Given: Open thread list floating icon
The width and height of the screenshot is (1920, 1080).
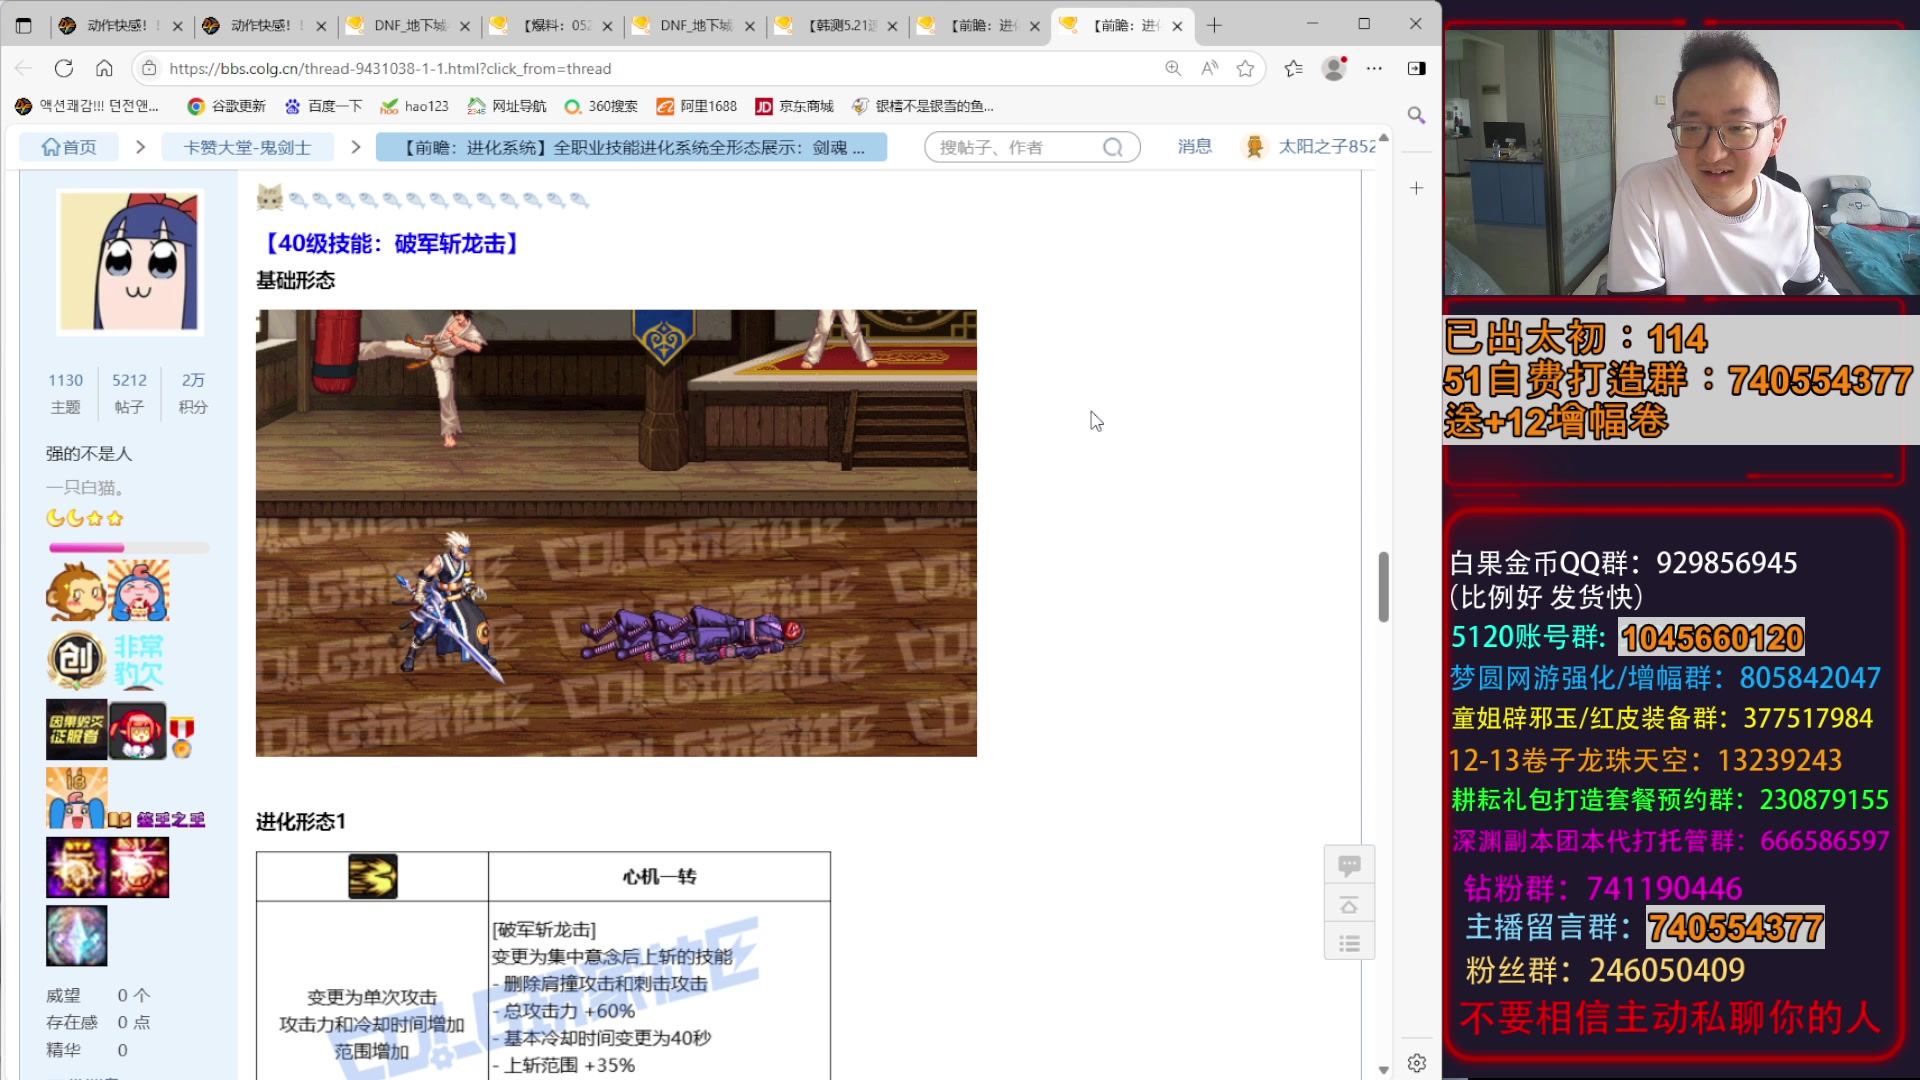Looking at the screenshot, I should tap(1349, 943).
